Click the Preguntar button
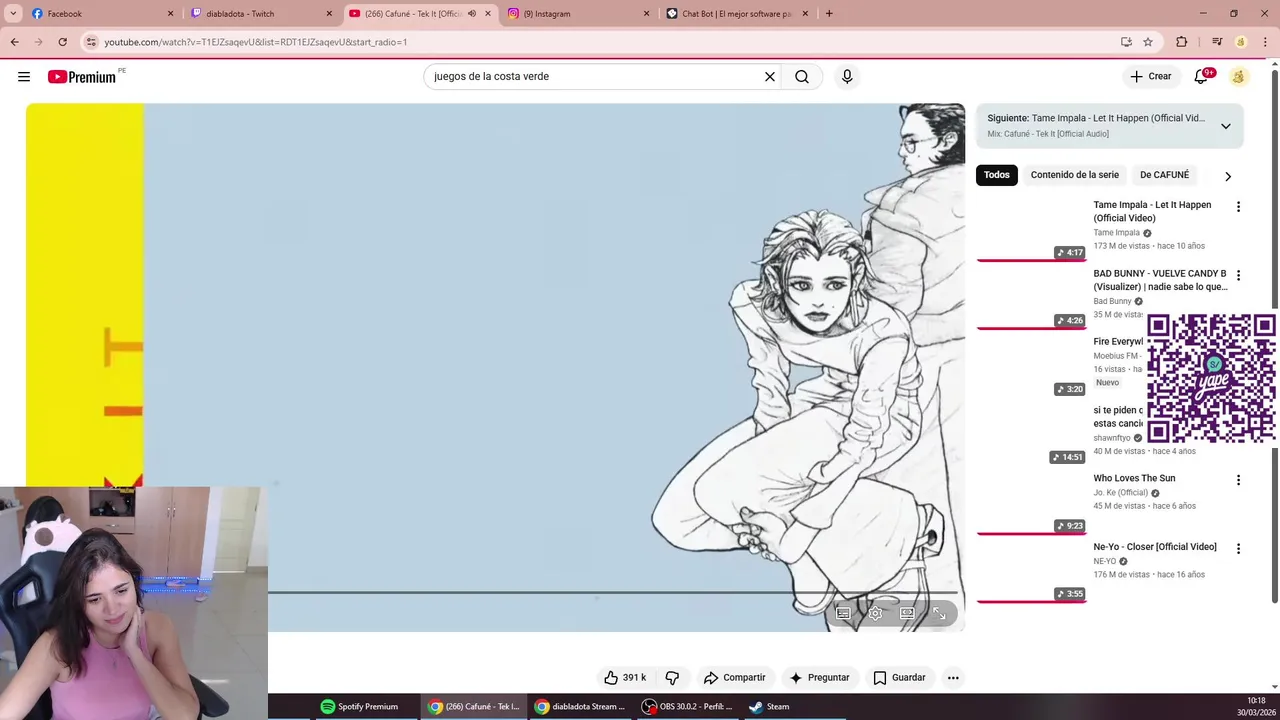Viewport: 1280px width, 720px height. point(819,678)
